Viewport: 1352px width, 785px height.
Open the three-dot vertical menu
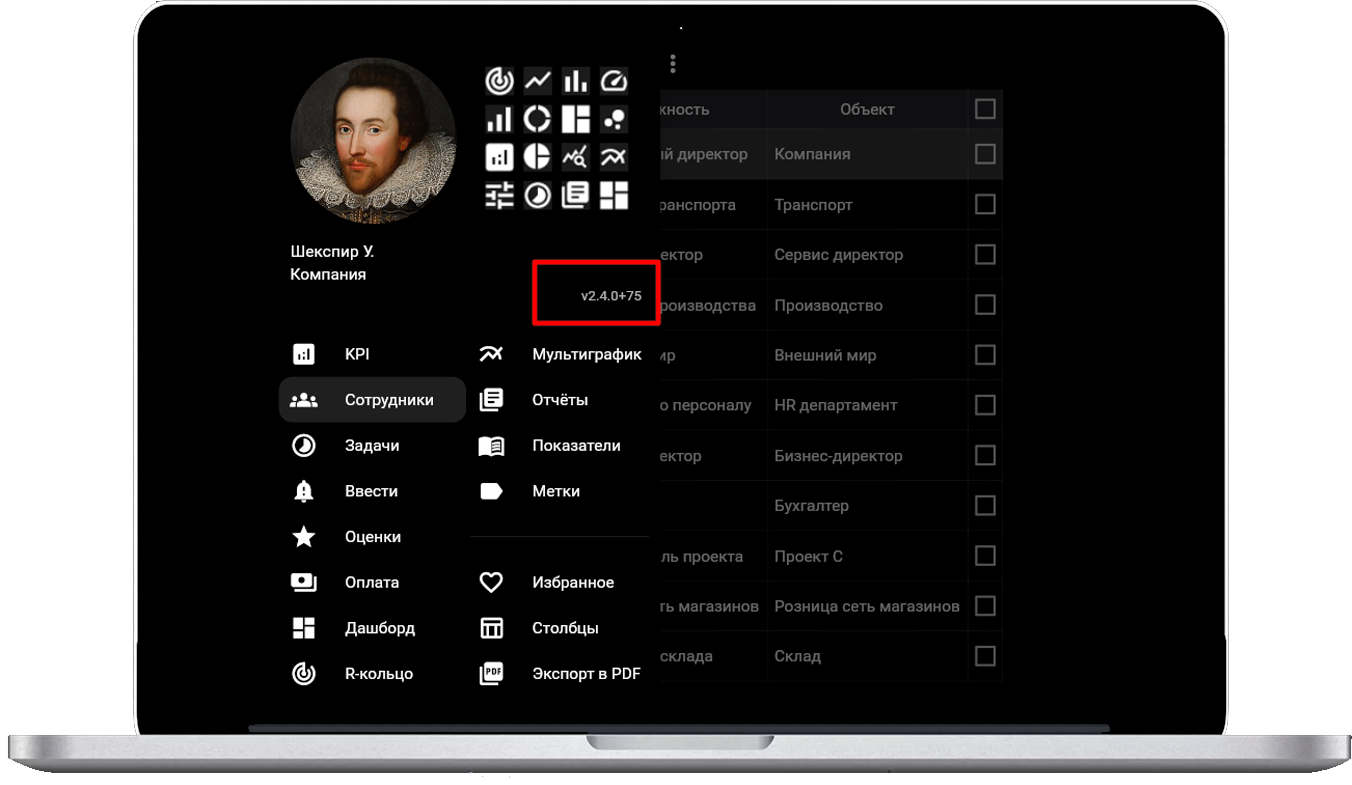point(673,64)
